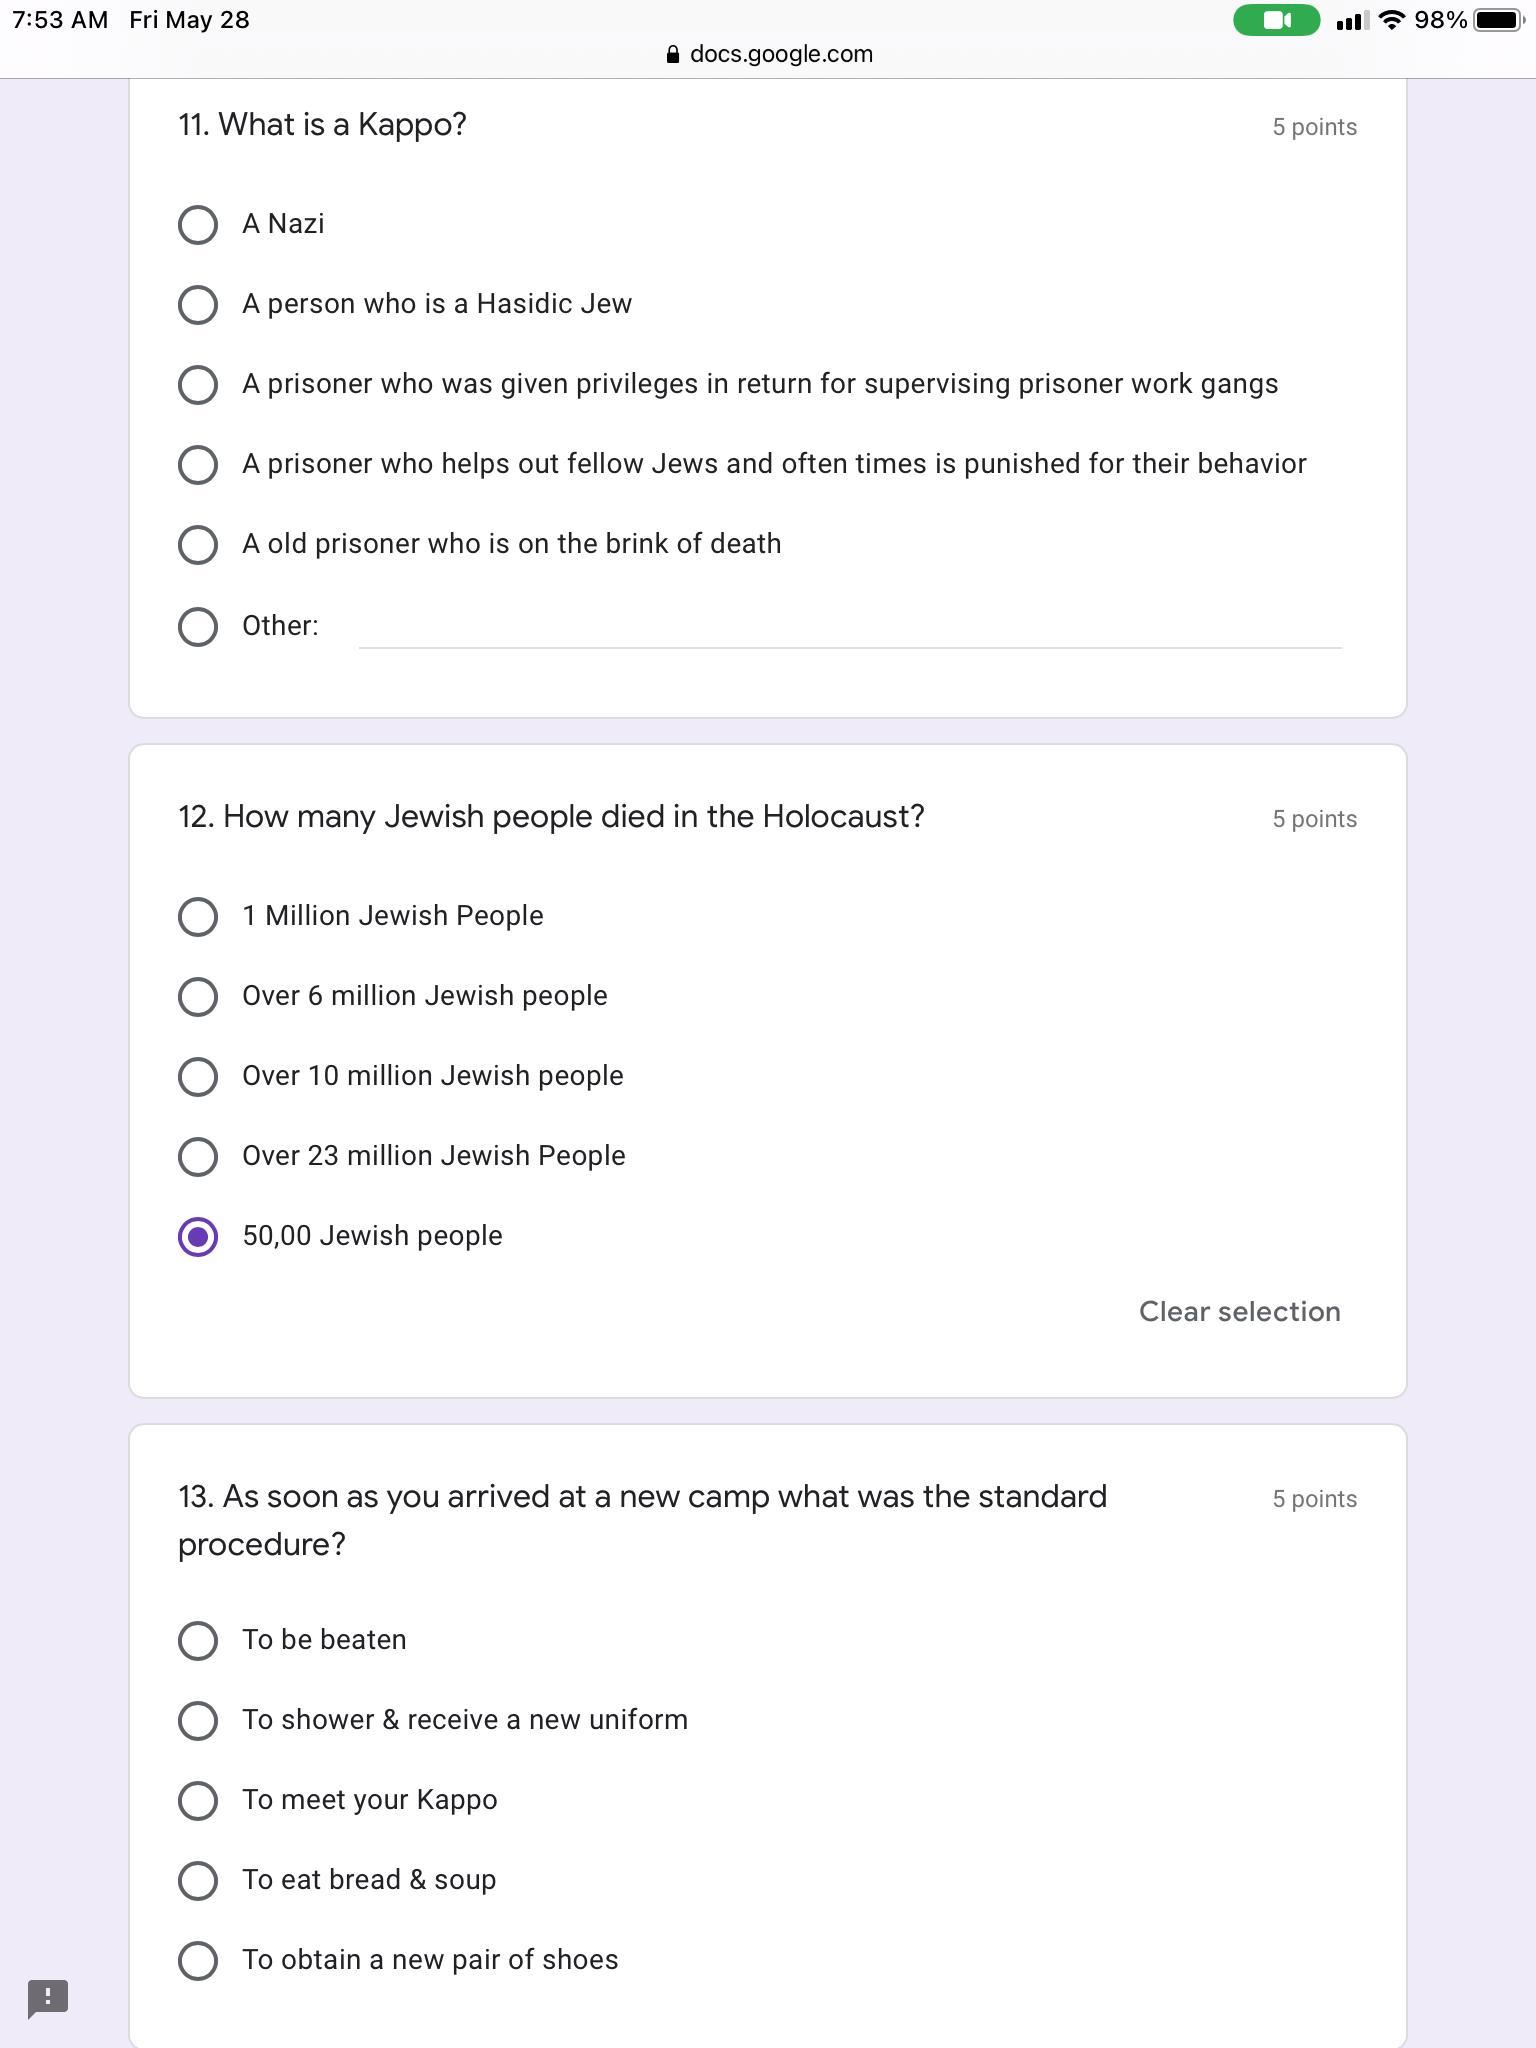The width and height of the screenshot is (1536, 2048).
Task: Select 'To eat bread & soup'
Action: point(198,1881)
